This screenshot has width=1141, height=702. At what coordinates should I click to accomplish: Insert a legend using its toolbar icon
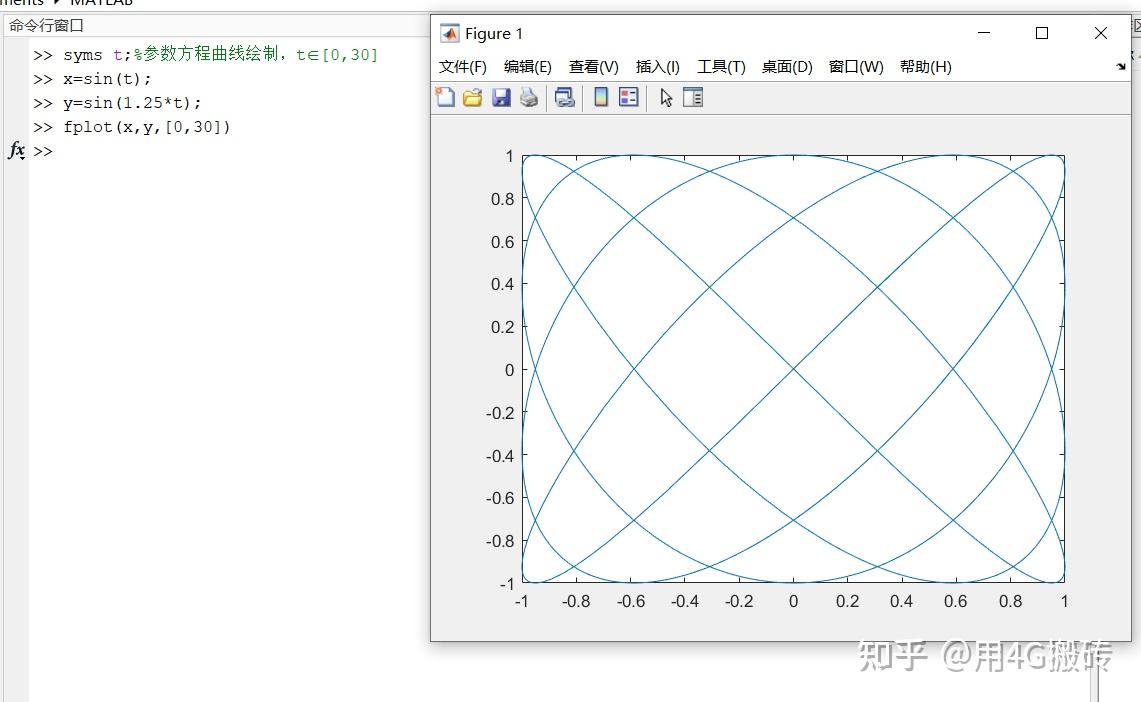(x=629, y=97)
